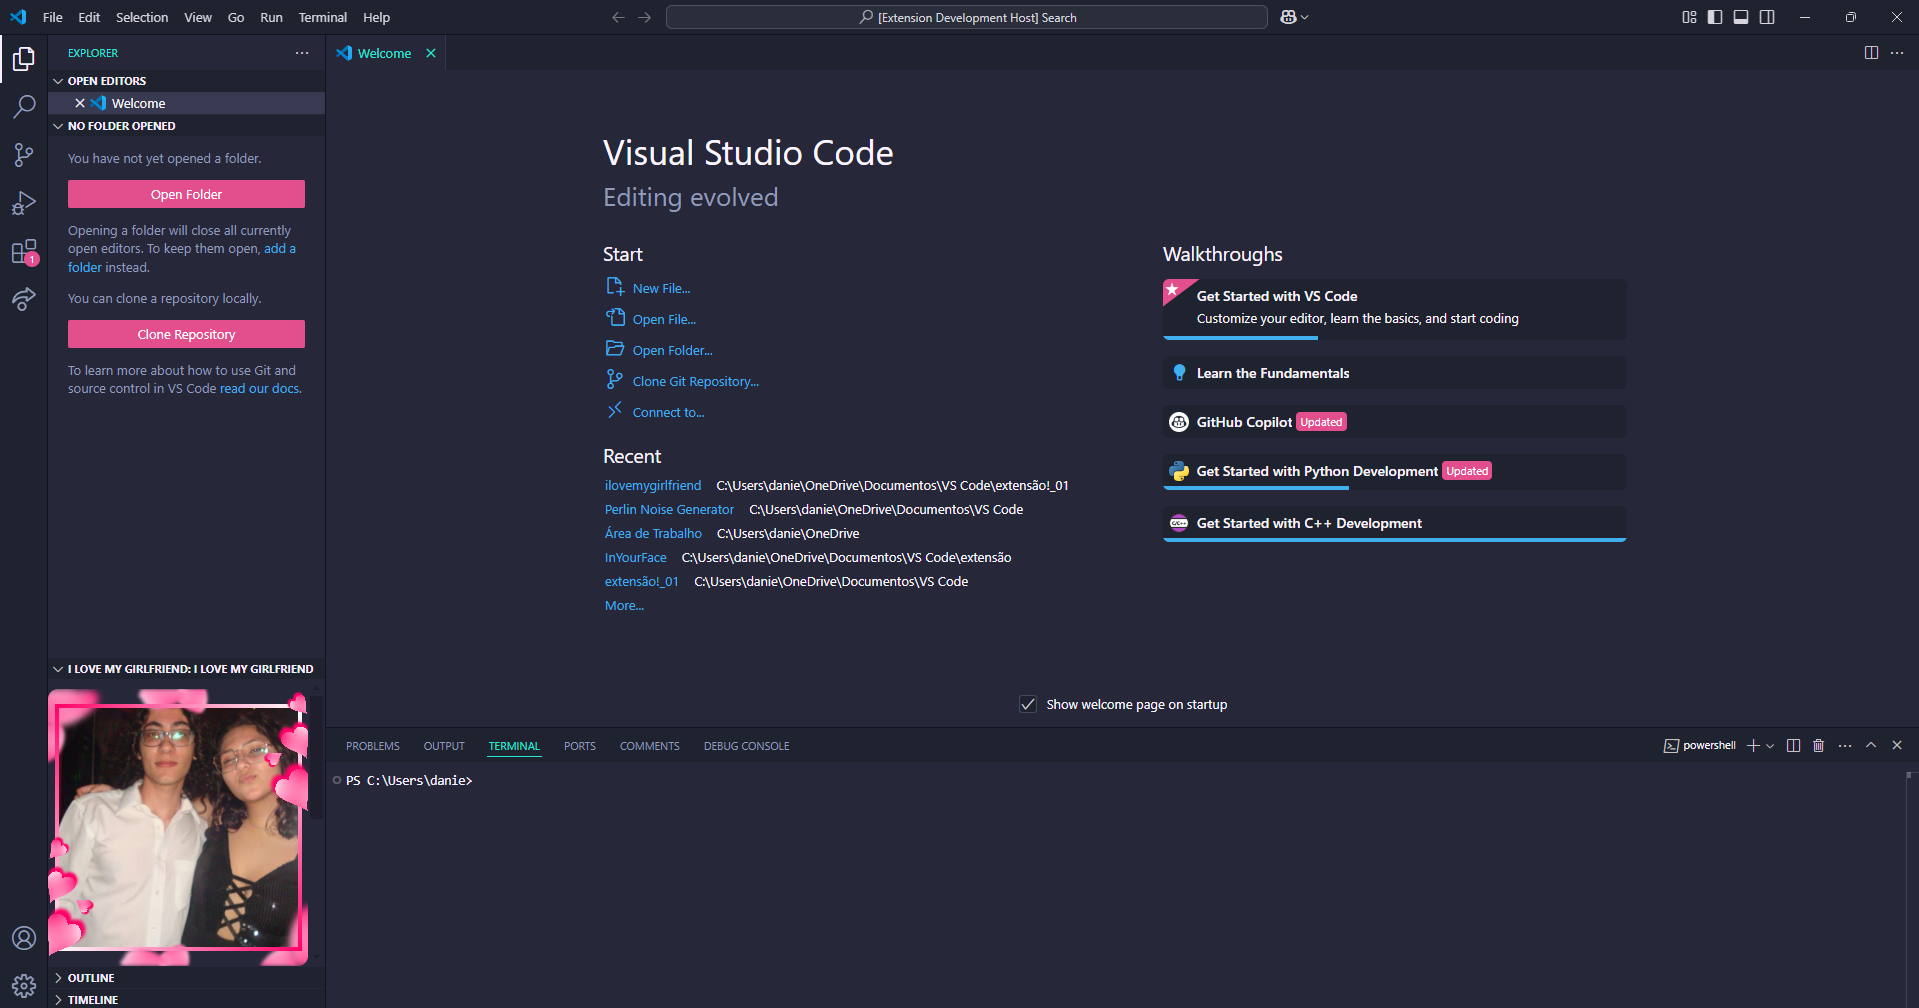Split the editor to the right
This screenshot has height=1008, width=1919.
[1871, 53]
